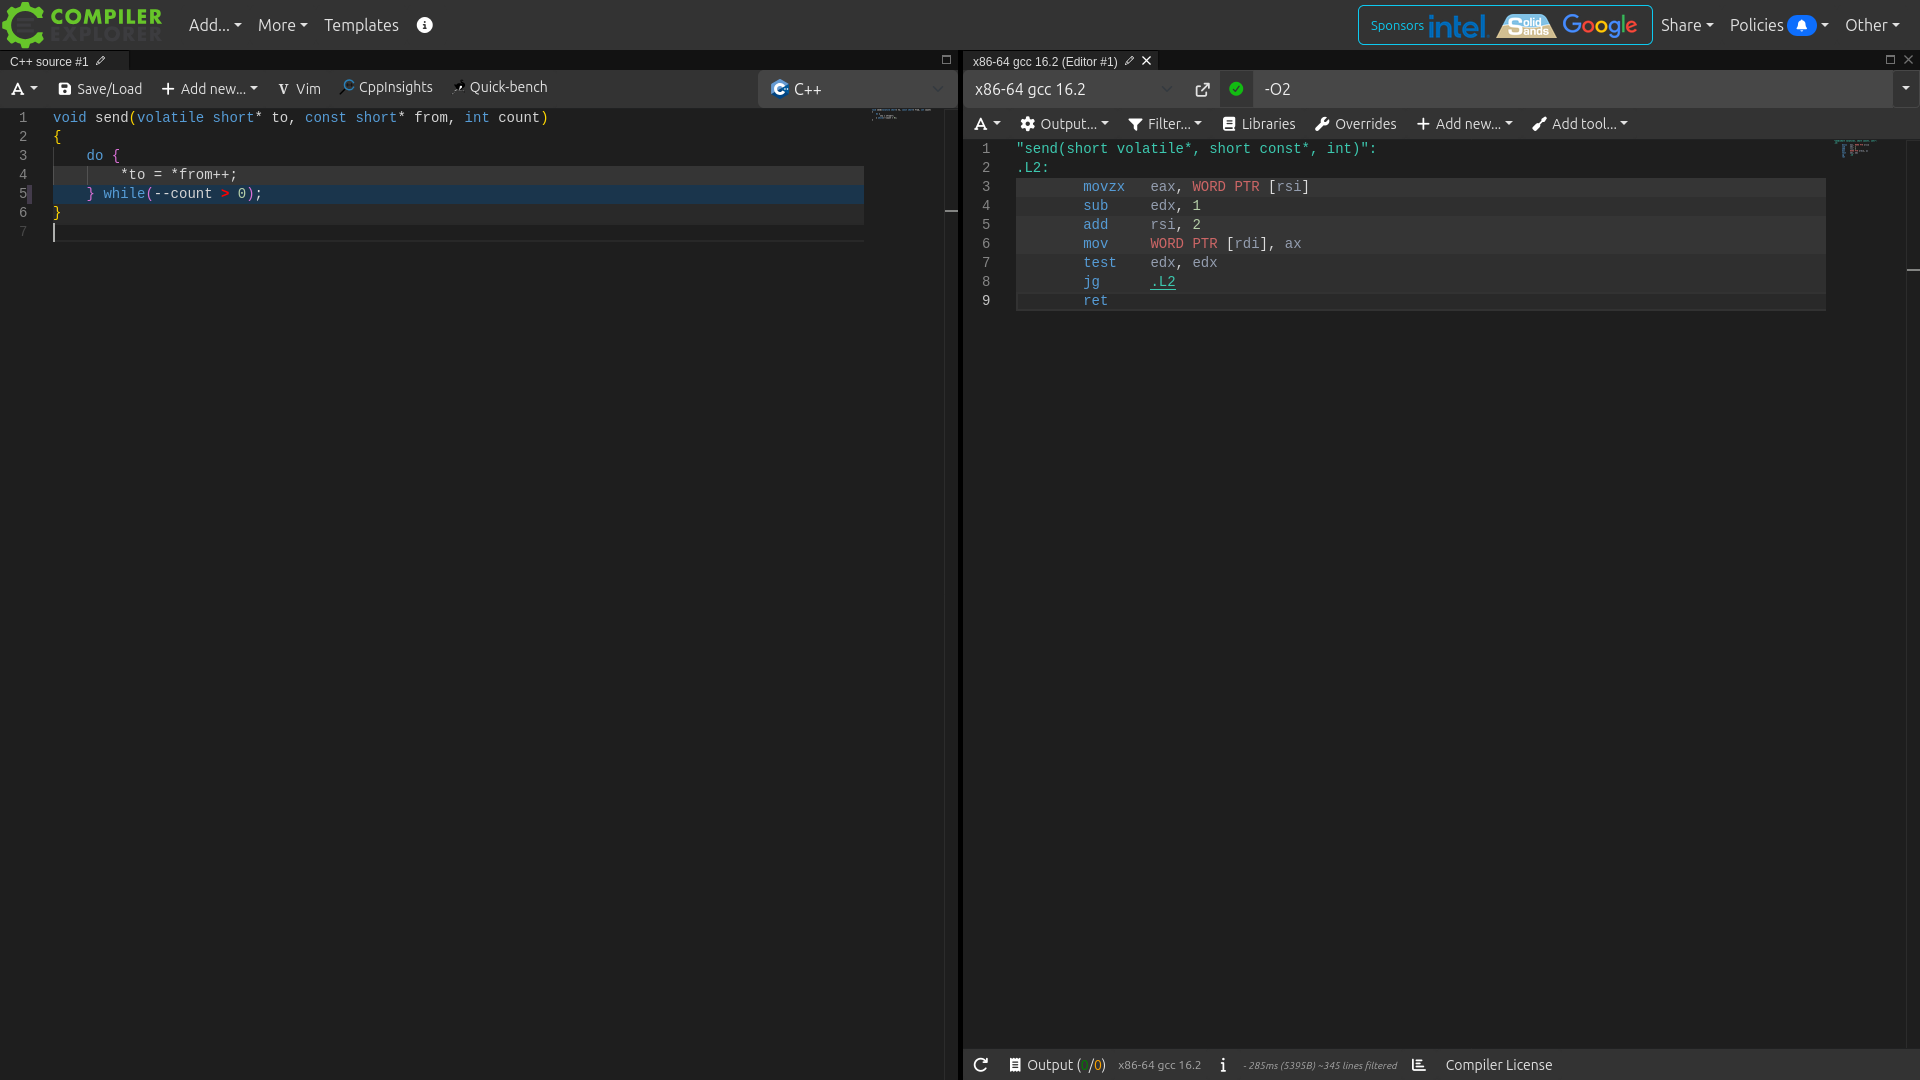Open the Share menu

click(1687, 25)
